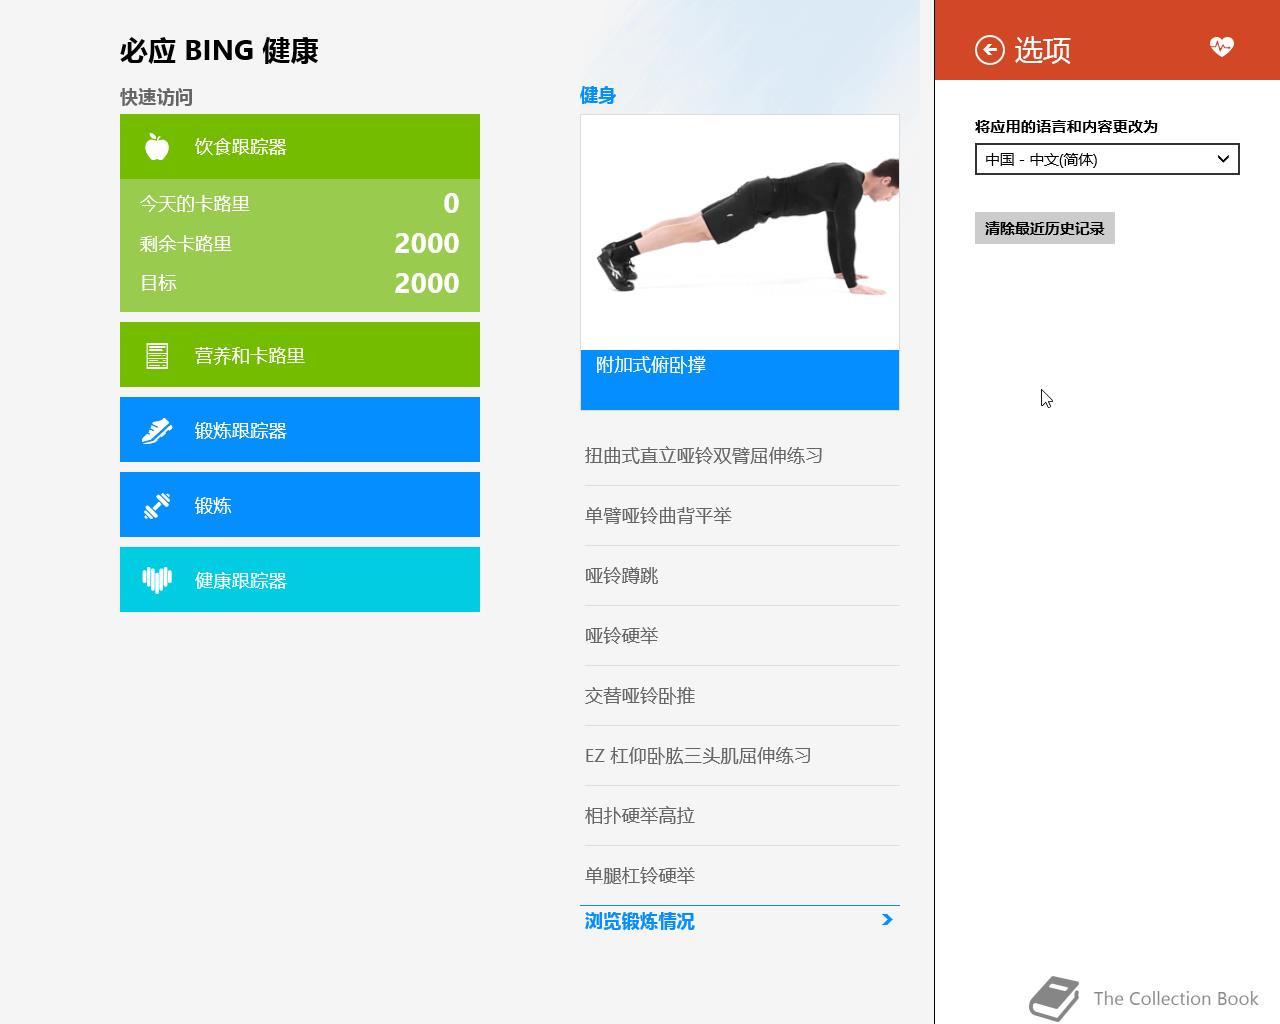Screen dimensions: 1280x1024
Task: Open the language dropdown 中国 - 中文(简体)
Action: tap(1107, 159)
